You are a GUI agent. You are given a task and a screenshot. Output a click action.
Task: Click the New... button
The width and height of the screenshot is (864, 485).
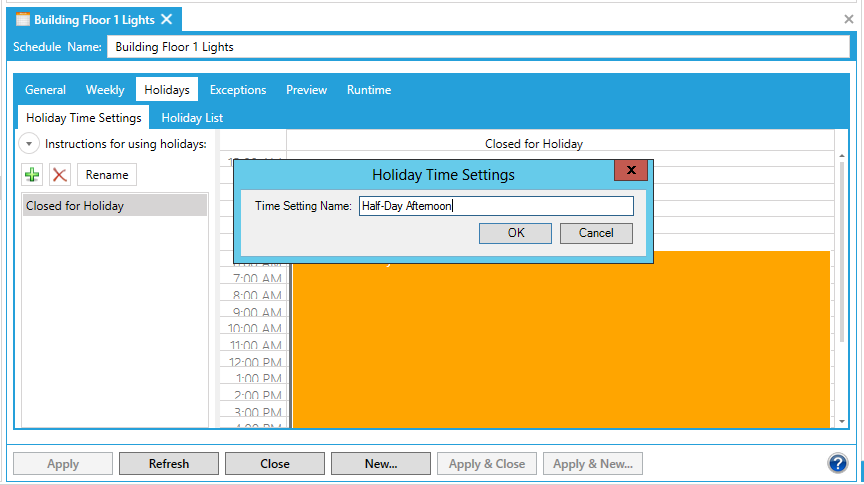point(381,464)
